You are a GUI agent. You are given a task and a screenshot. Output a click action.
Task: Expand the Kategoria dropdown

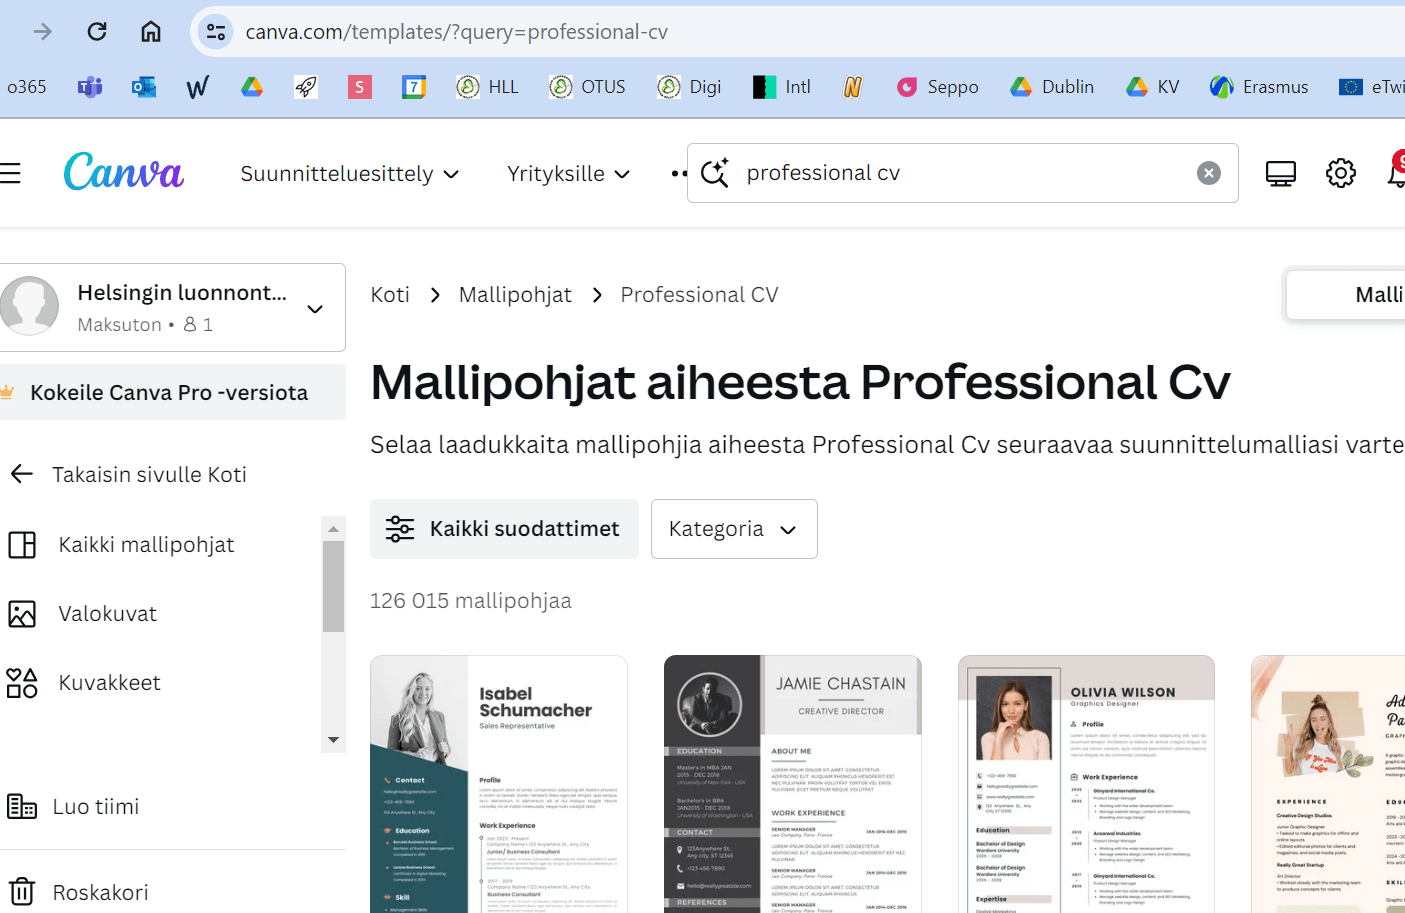[734, 529]
